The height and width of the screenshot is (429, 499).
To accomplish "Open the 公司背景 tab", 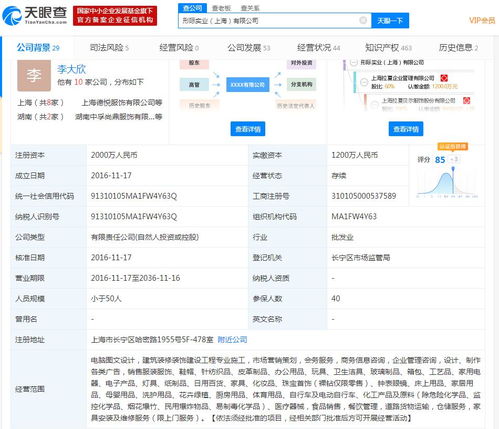I will point(38,48).
